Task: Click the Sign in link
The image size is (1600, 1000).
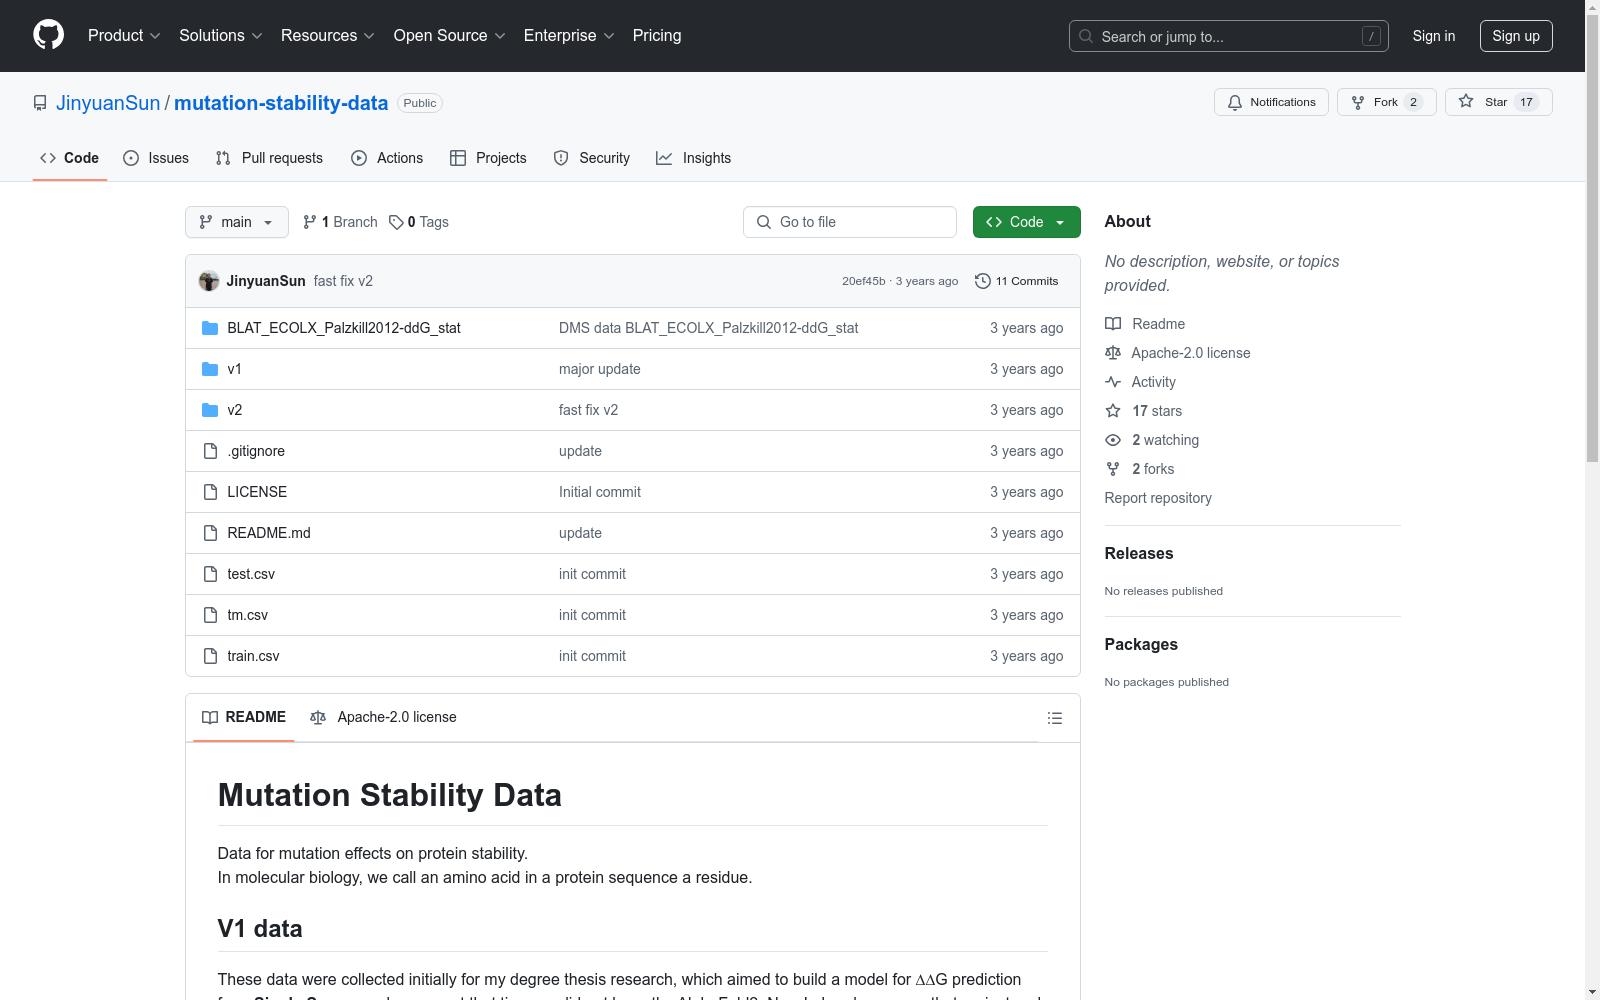Action: tap(1434, 36)
